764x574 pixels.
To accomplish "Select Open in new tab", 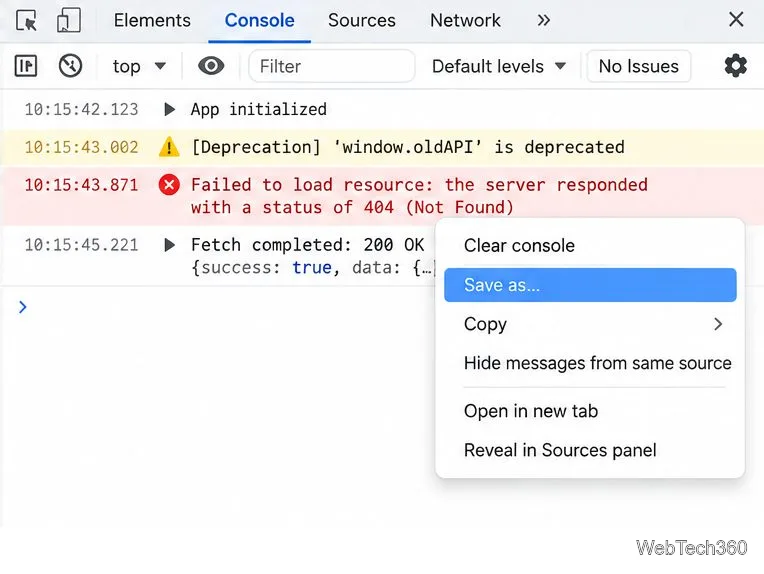I will (590, 411).
